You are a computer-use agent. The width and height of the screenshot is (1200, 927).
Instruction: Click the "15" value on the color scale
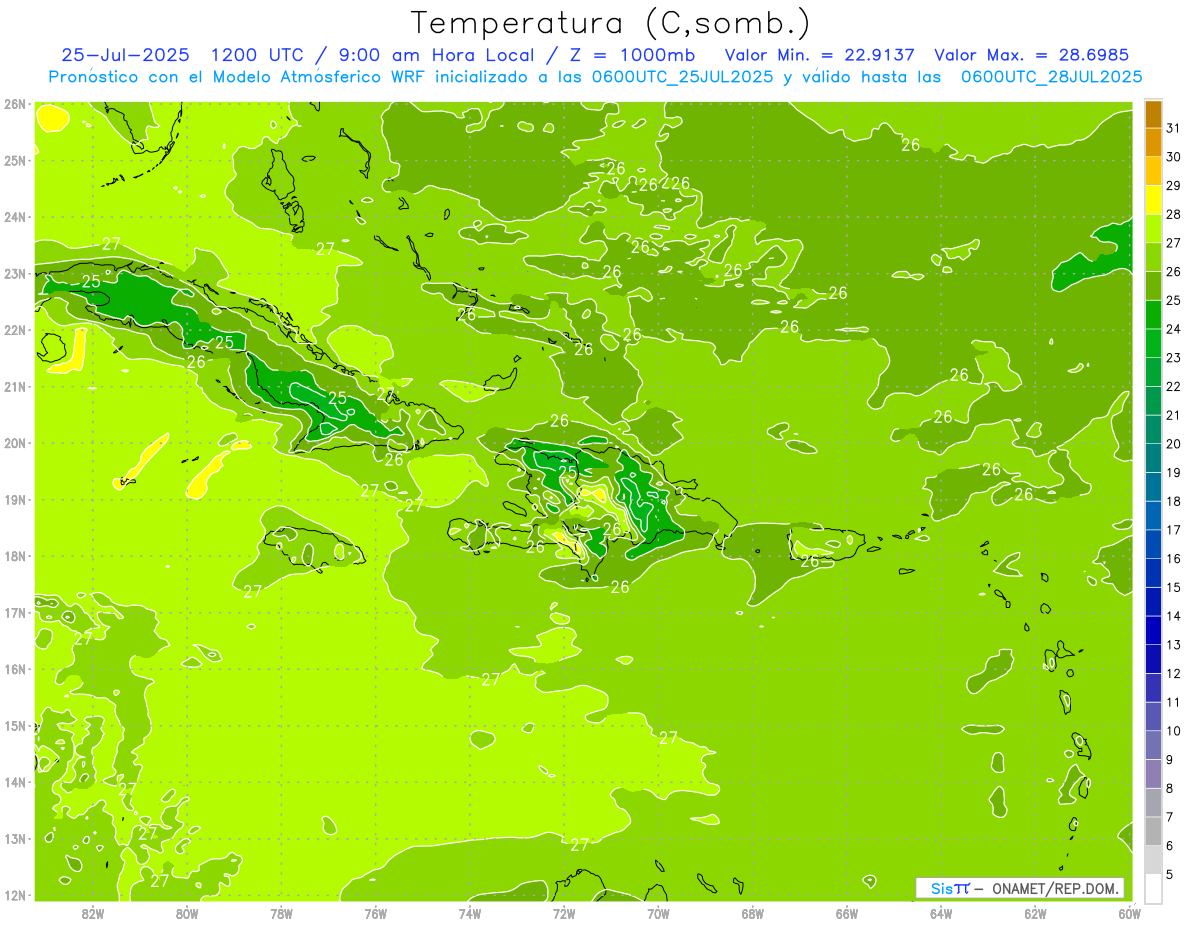click(1173, 587)
